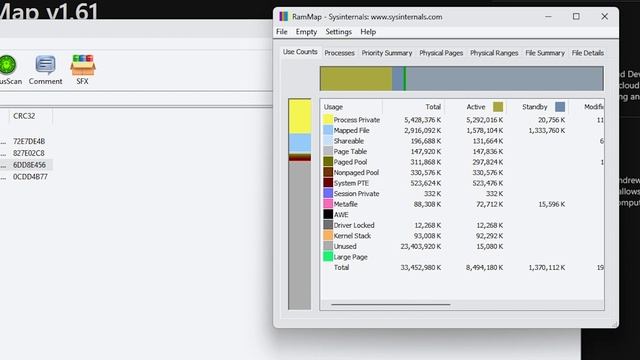Minimize the RamMap window
This screenshot has width=640, height=360.
[x=548, y=16]
